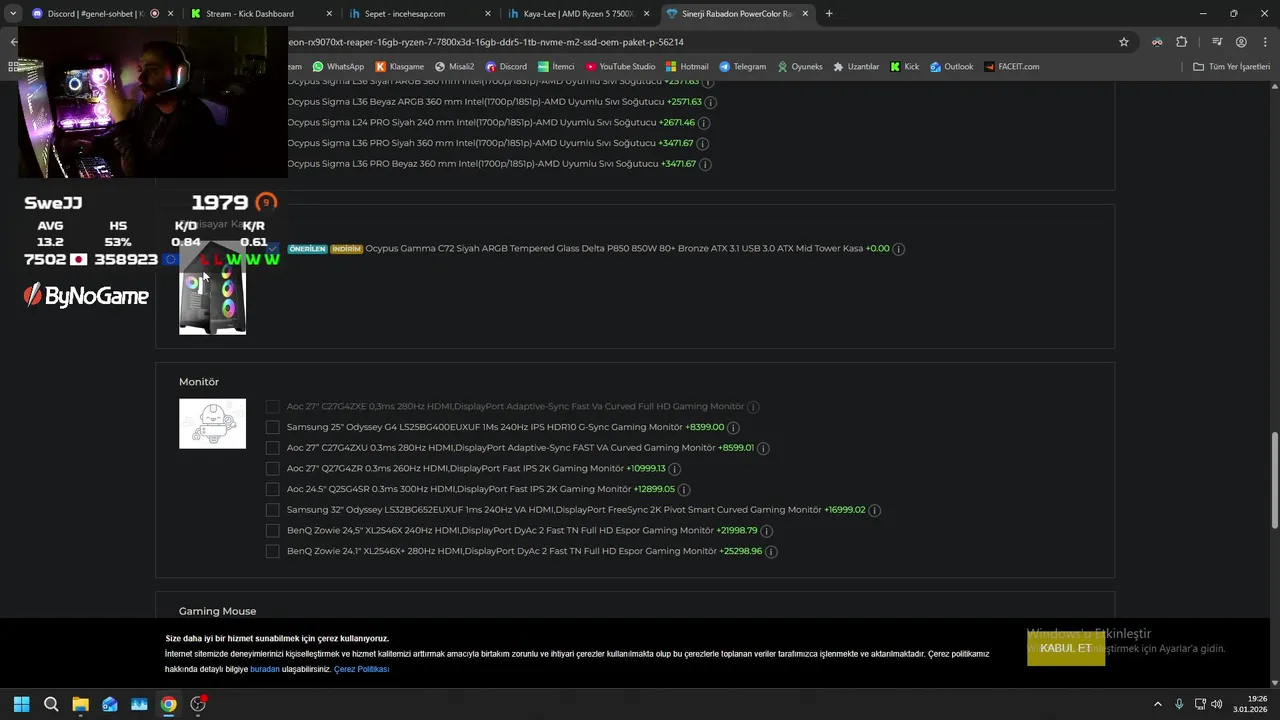
Task: Open Windows Start menu
Action: (x=21, y=704)
